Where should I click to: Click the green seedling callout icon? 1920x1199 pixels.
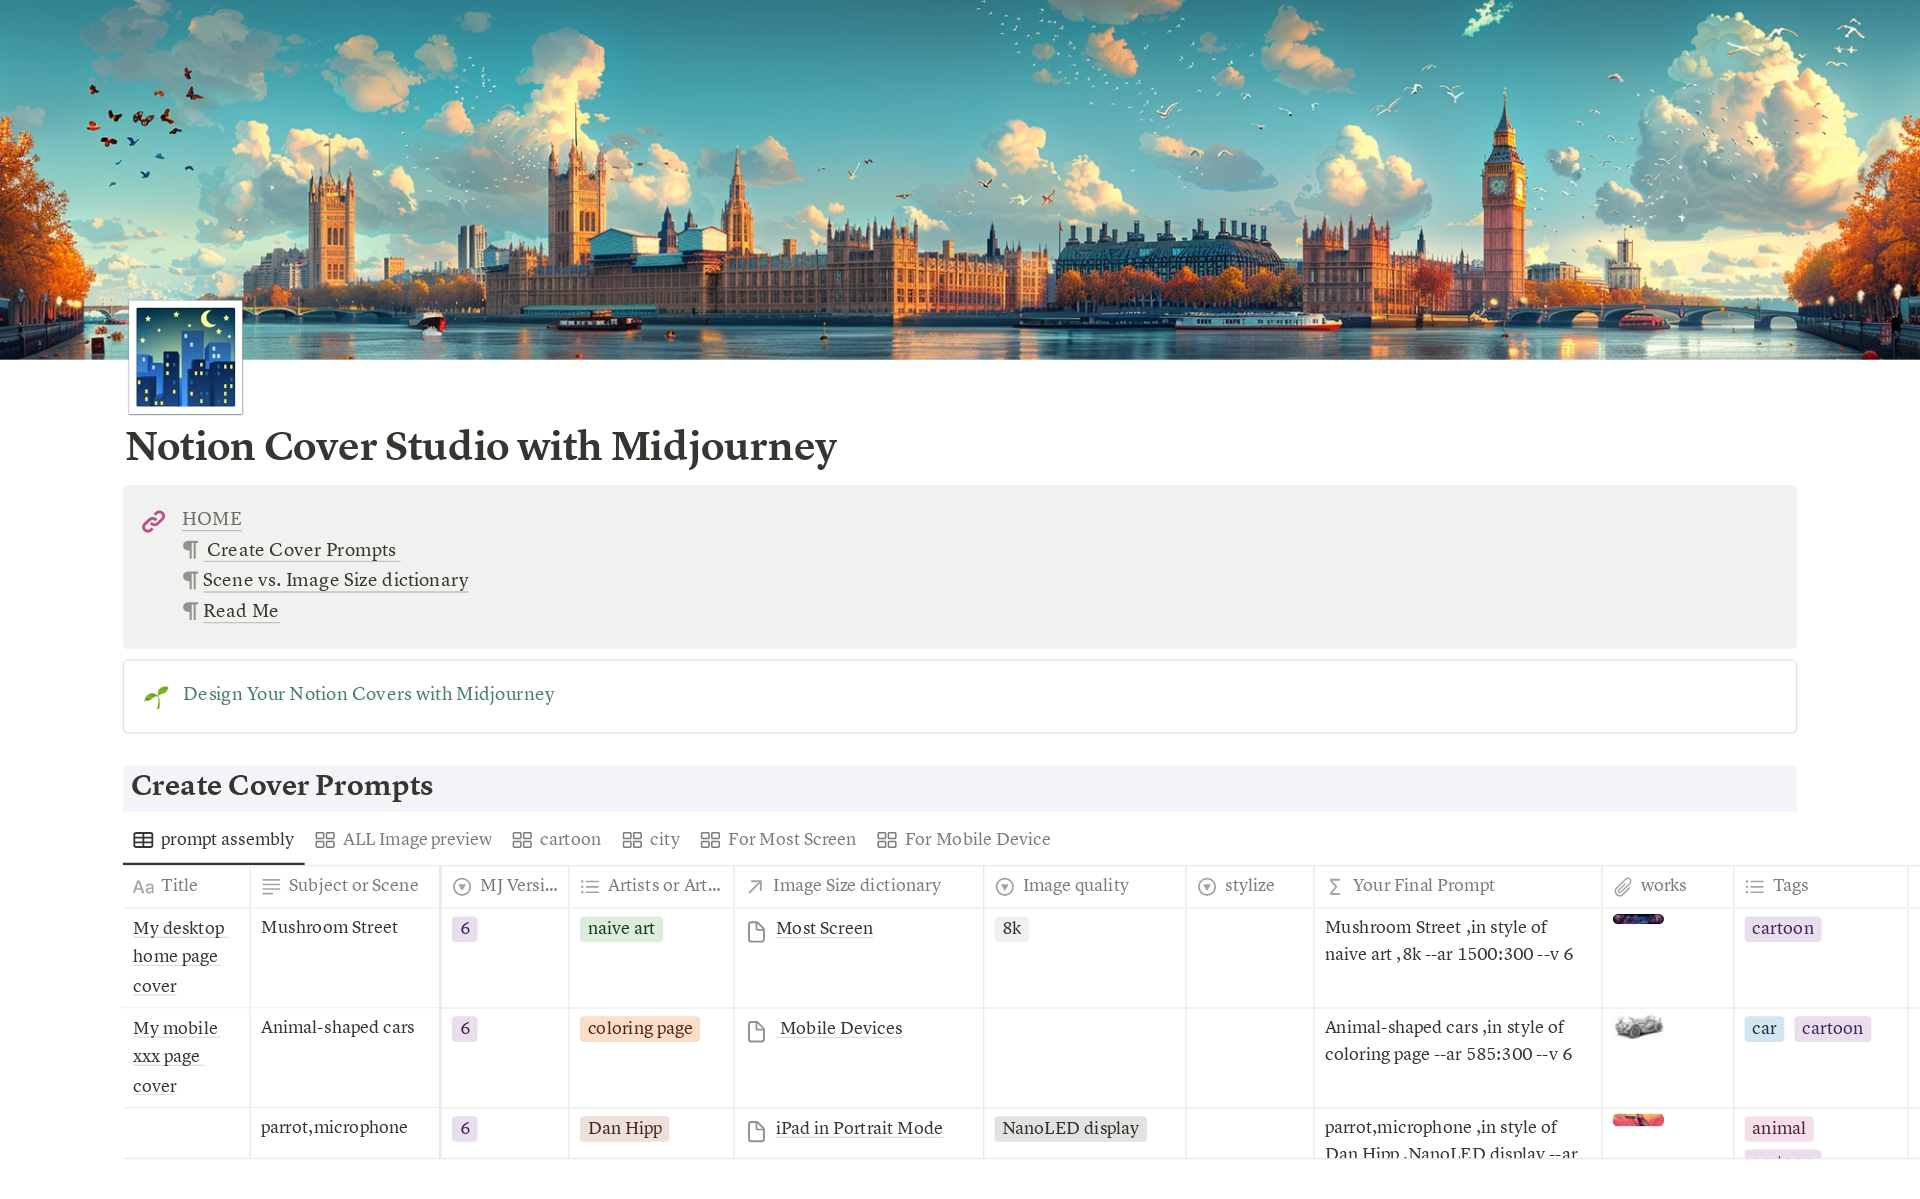point(156,696)
